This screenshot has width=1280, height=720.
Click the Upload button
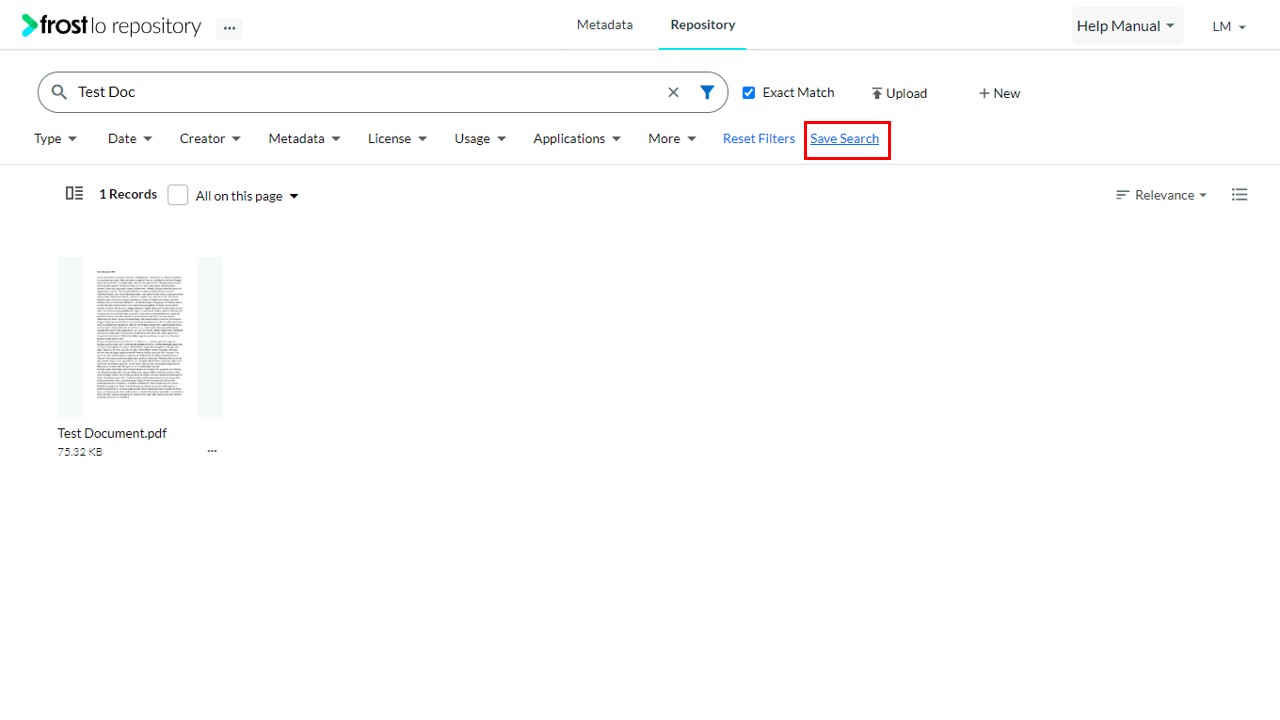(x=899, y=93)
